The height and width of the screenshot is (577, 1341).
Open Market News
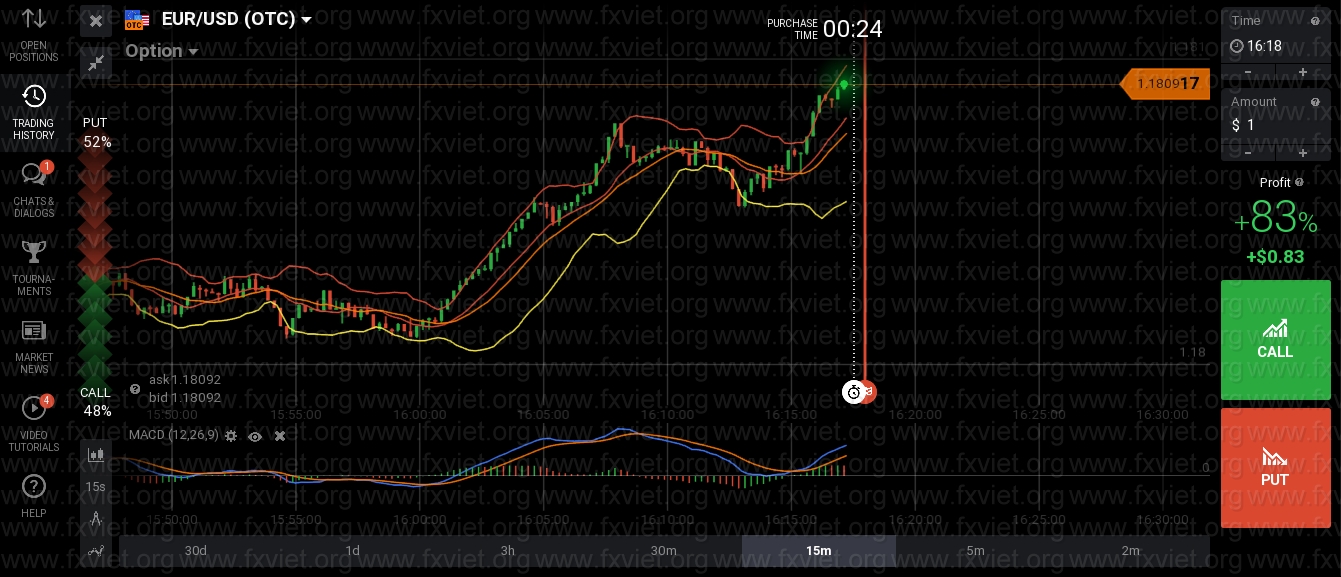pyautogui.click(x=34, y=347)
